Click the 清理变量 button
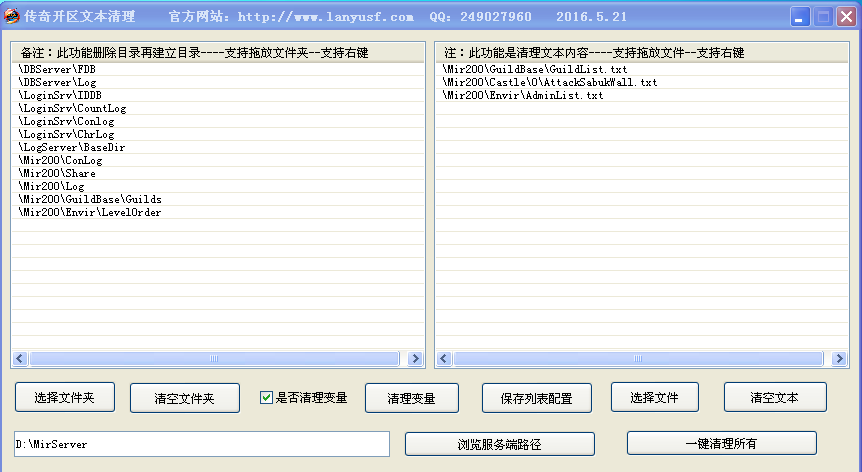Viewport: 862px width, 472px height. [x=411, y=398]
